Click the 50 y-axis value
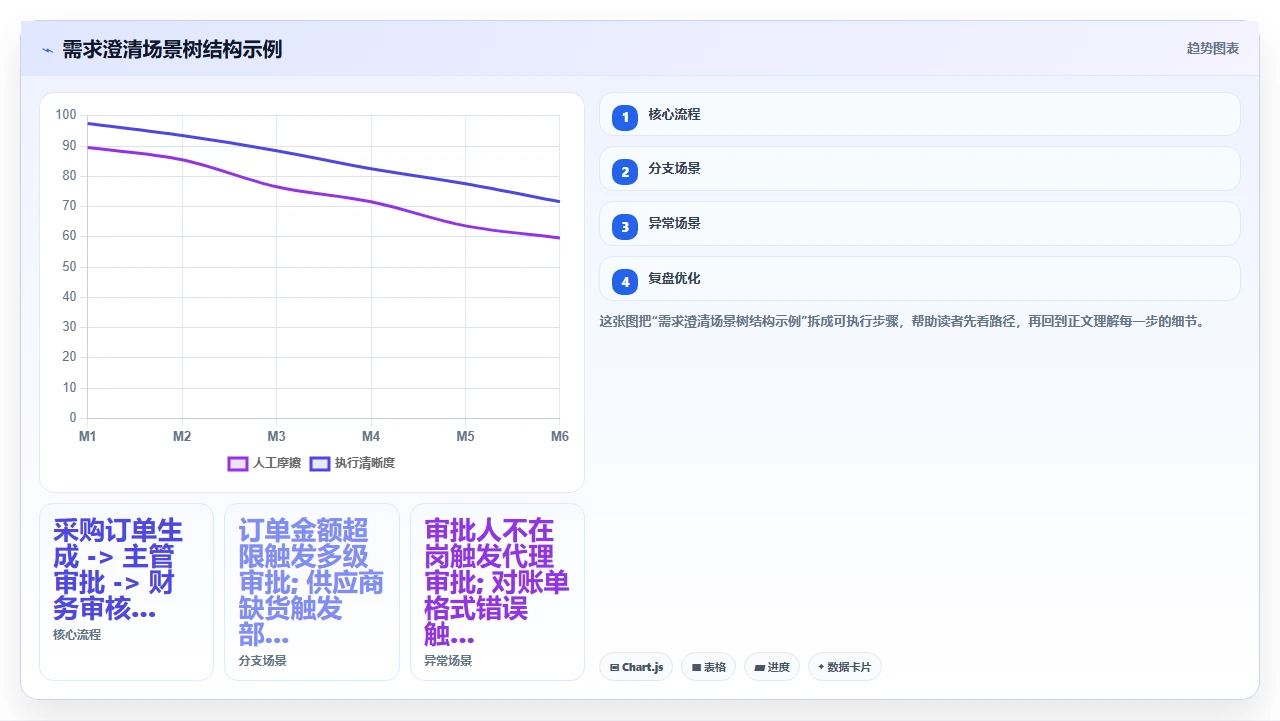The height and width of the screenshot is (721, 1280). point(69,266)
